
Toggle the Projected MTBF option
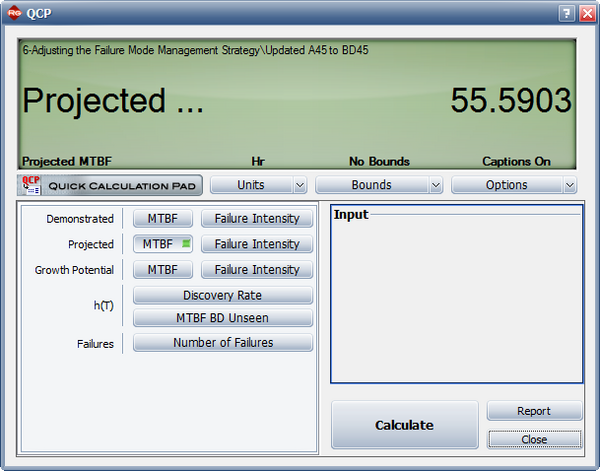[x=162, y=244]
